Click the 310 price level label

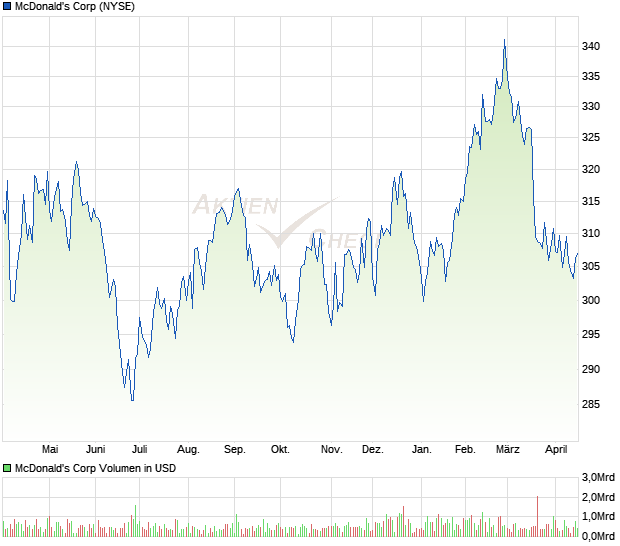[591, 233]
